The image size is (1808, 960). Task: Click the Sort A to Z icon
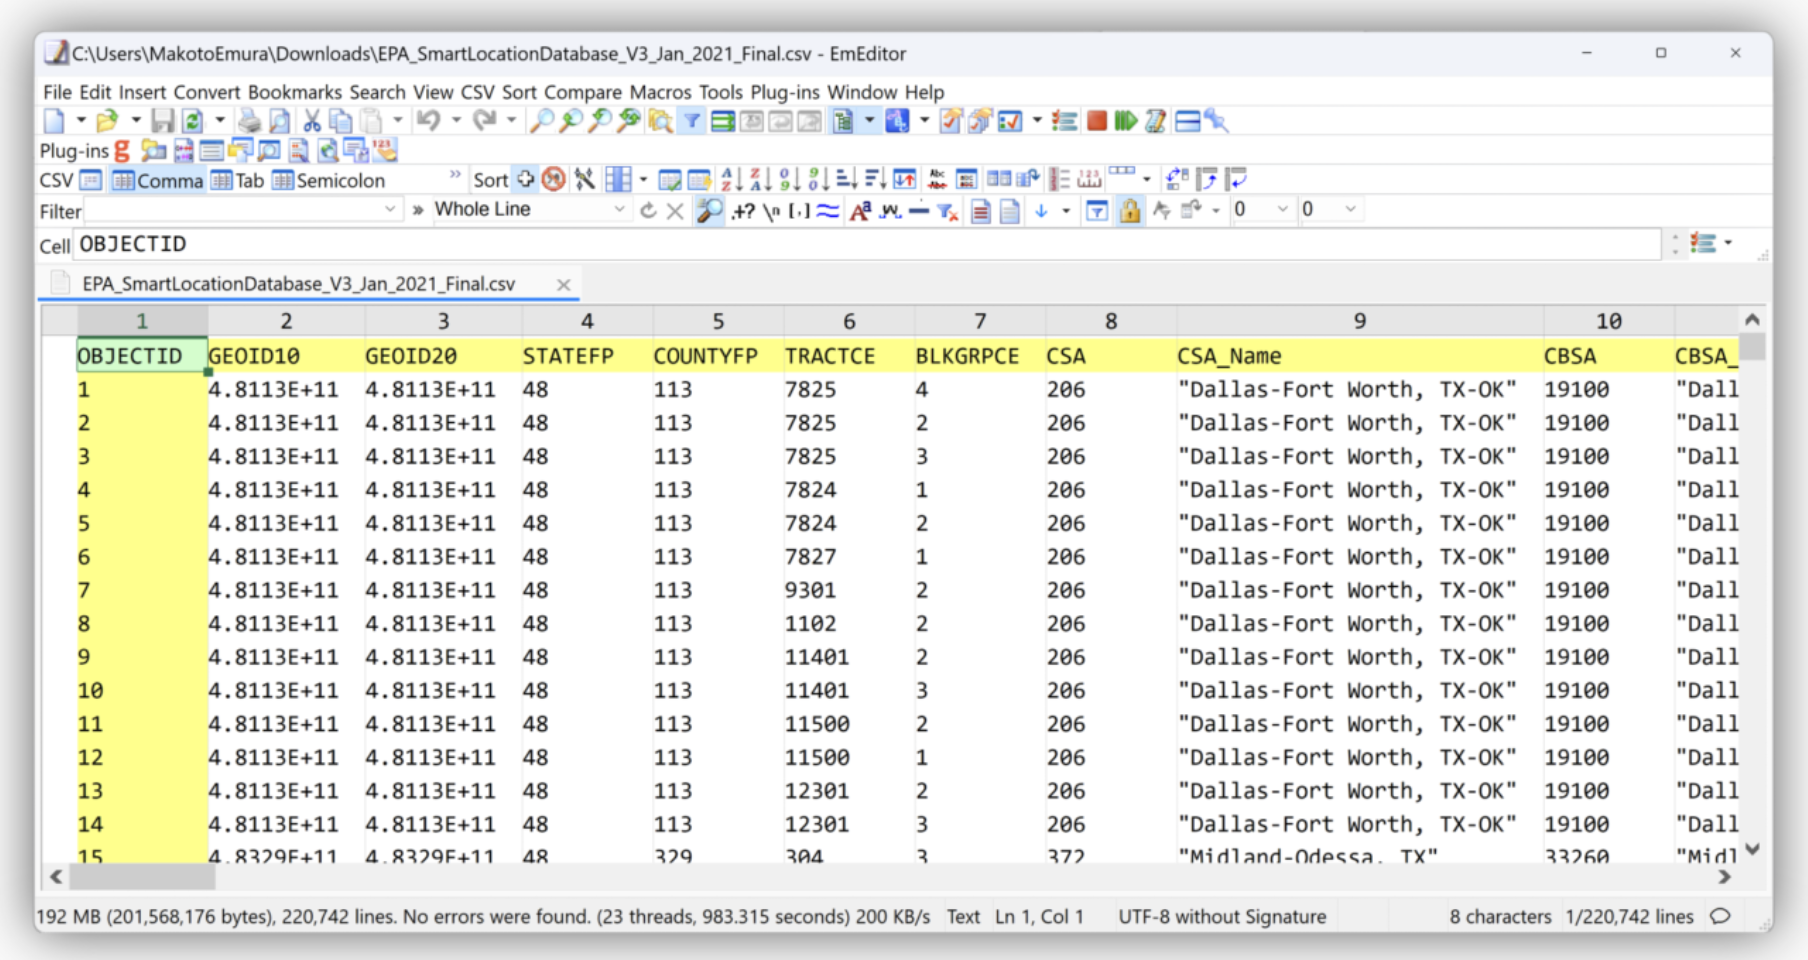(x=731, y=180)
